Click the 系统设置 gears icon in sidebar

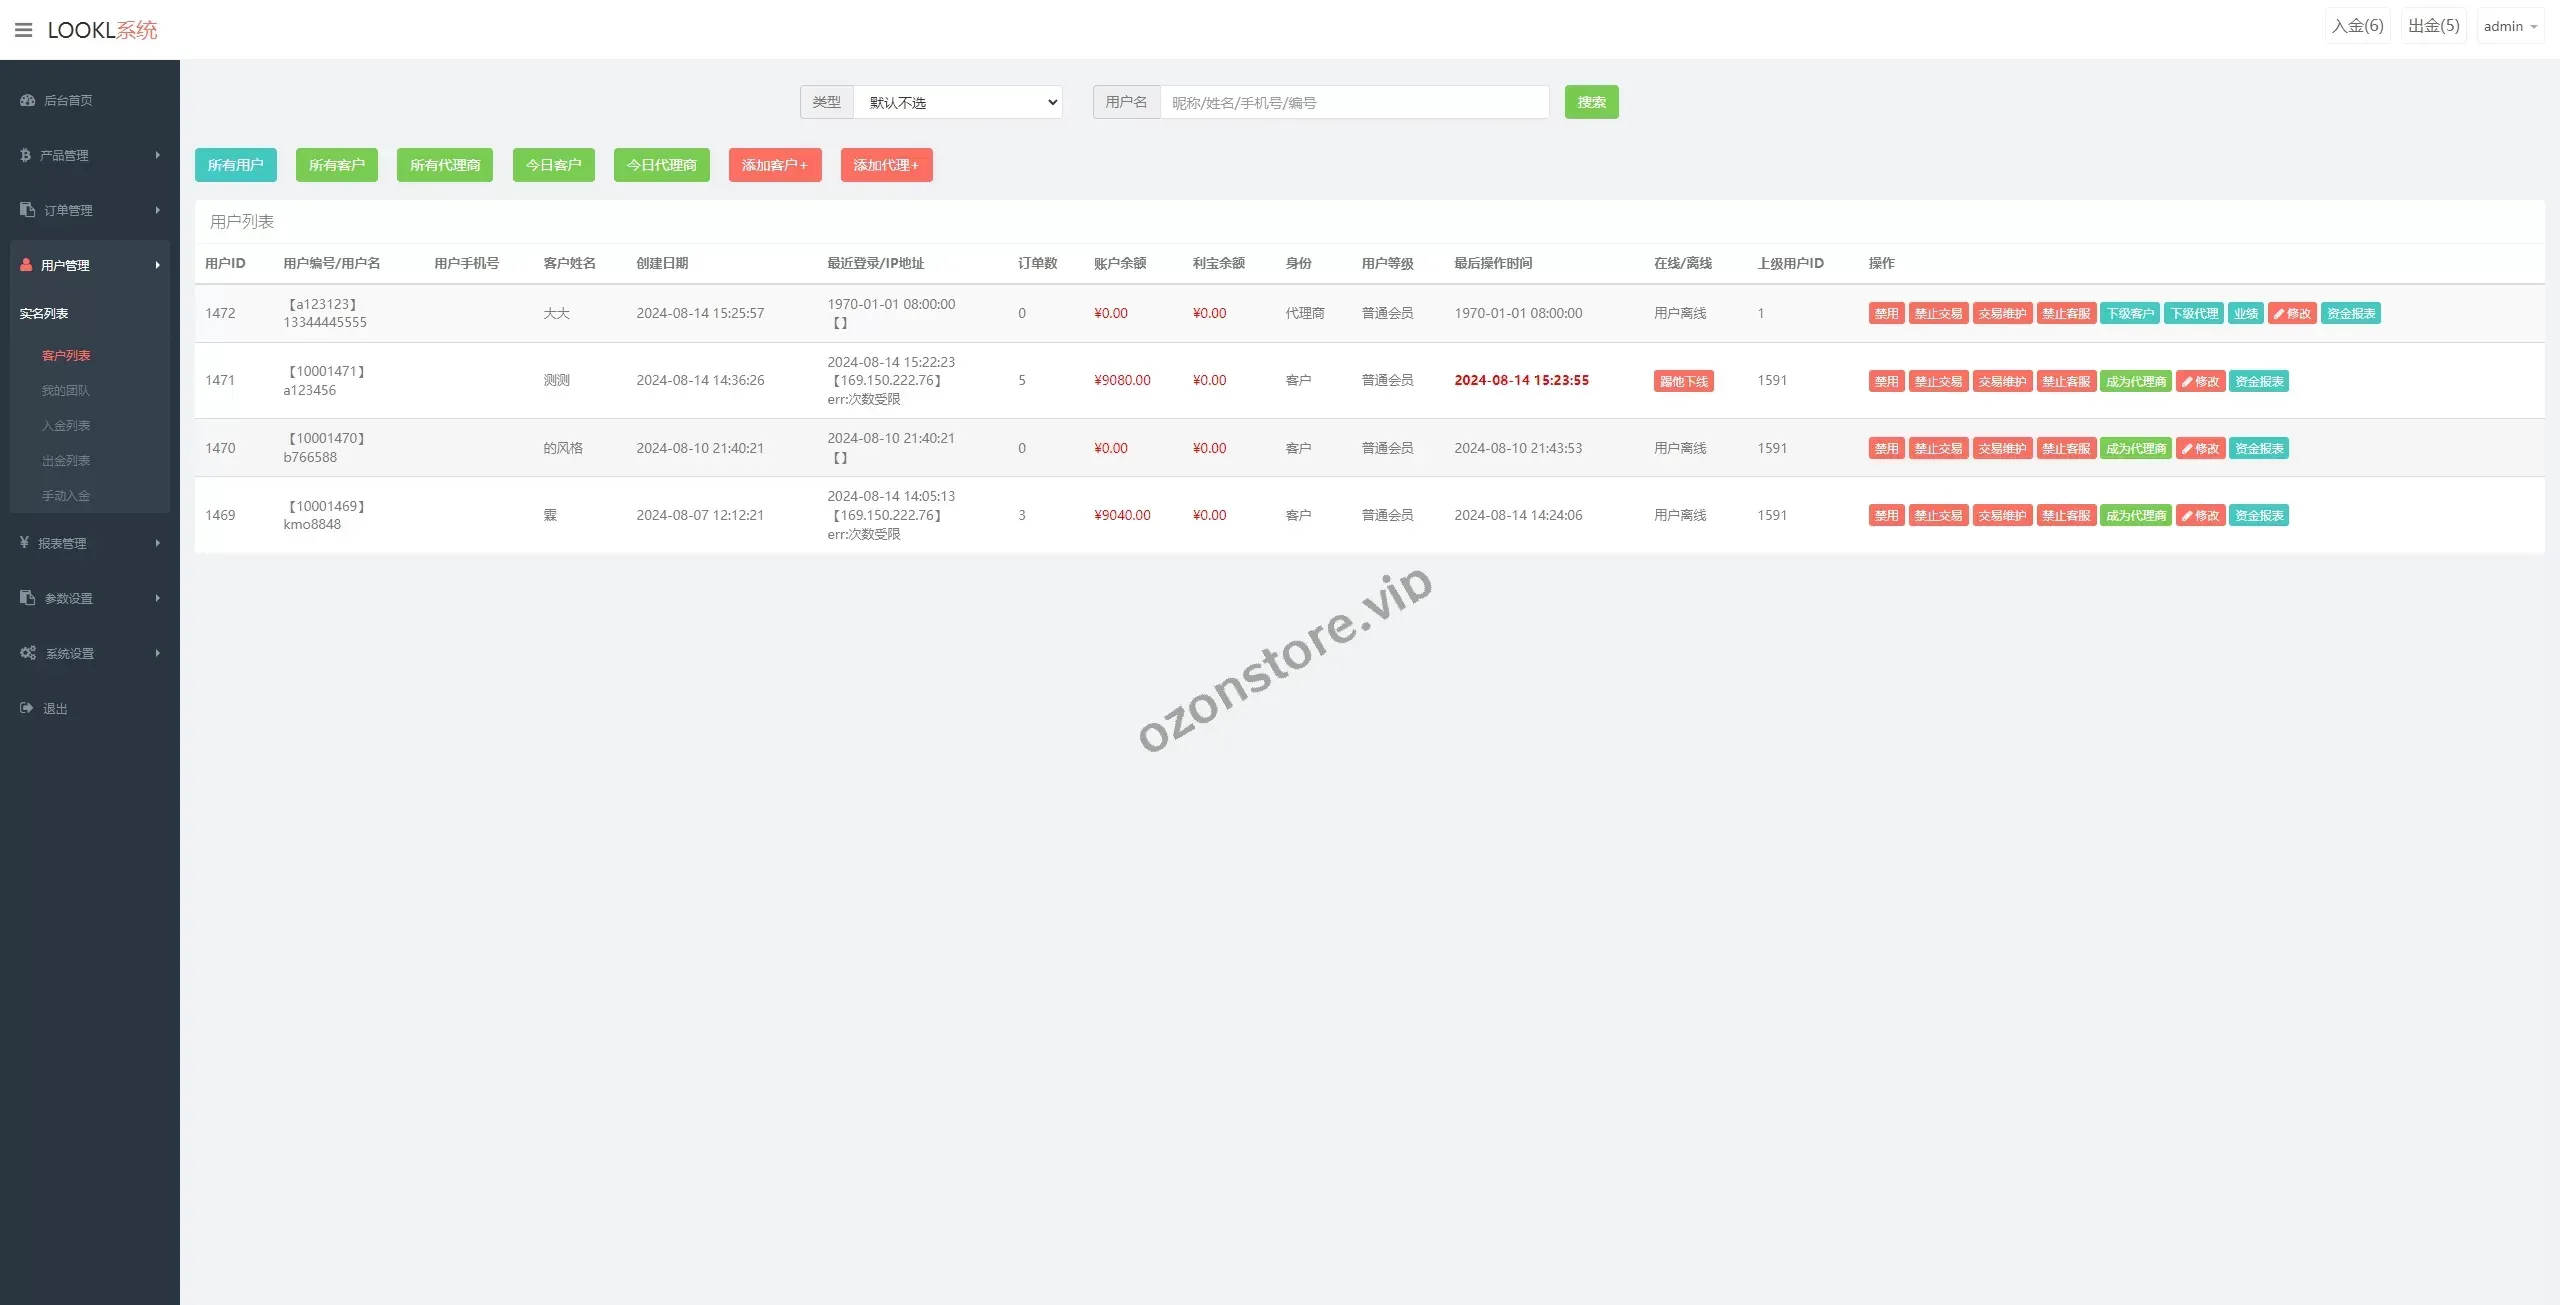point(28,653)
